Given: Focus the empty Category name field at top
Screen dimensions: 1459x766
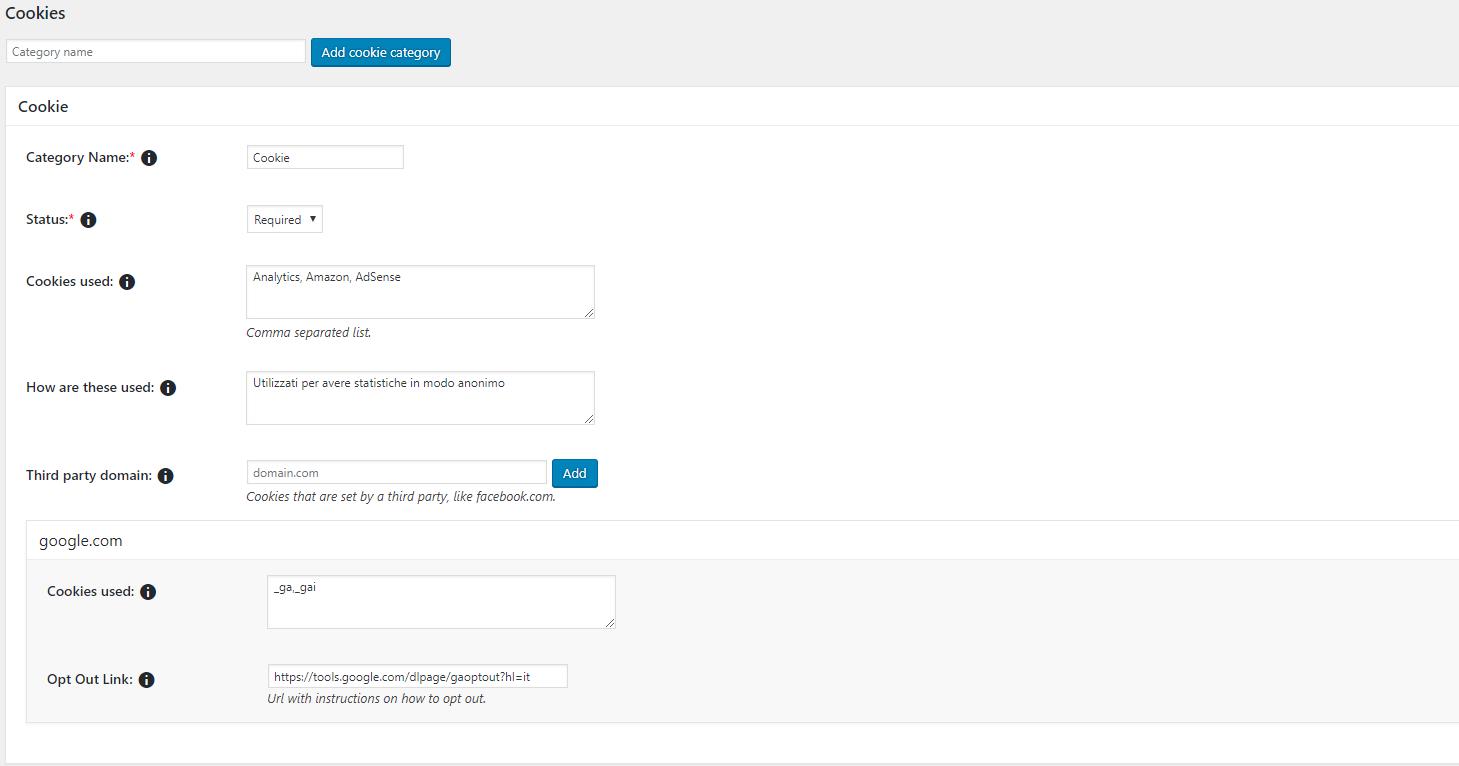Looking at the screenshot, I should click(156, 52).
